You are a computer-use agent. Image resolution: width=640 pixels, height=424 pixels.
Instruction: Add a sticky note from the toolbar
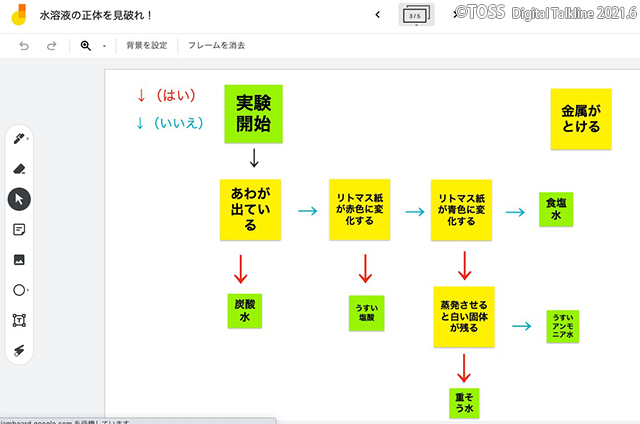click(x=19, y=229)
